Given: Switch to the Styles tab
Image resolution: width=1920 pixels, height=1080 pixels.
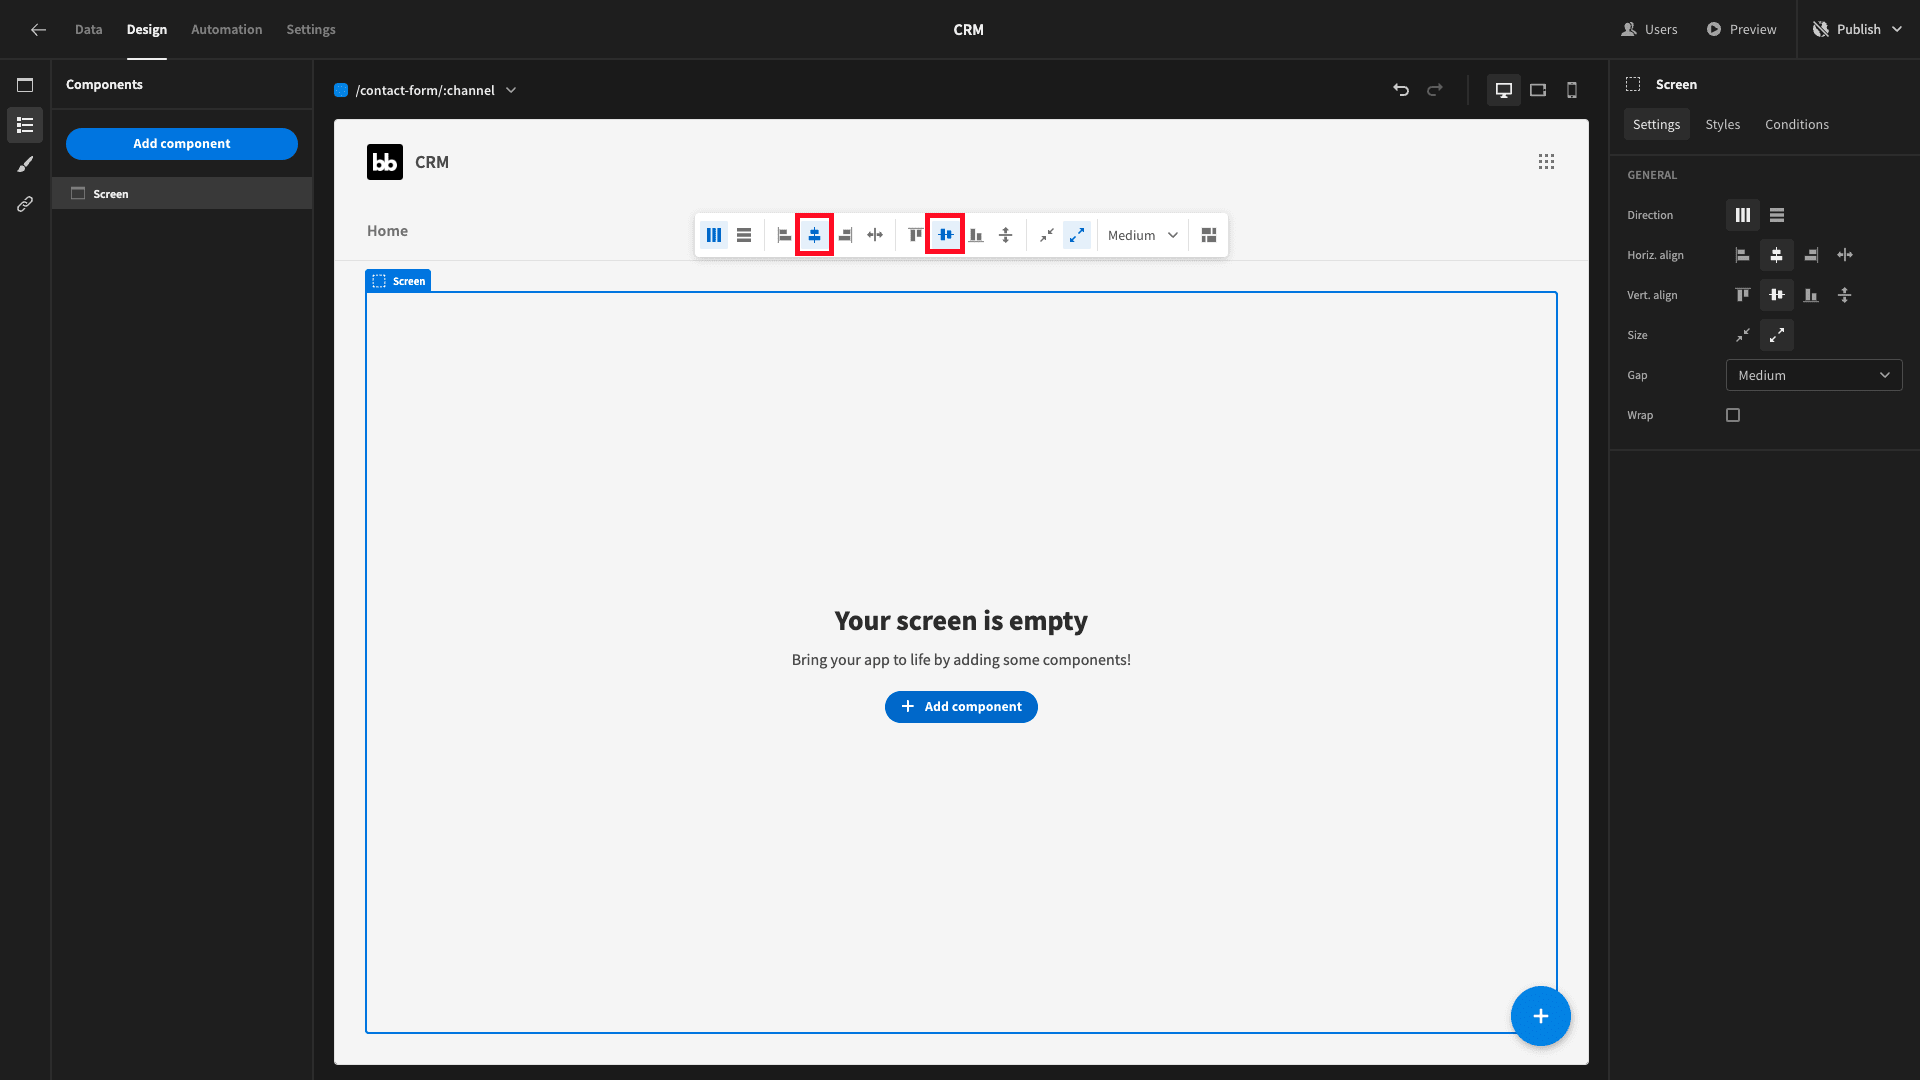Looking at the screenshot, I should pyautogui.click(x=1722, y=124).
